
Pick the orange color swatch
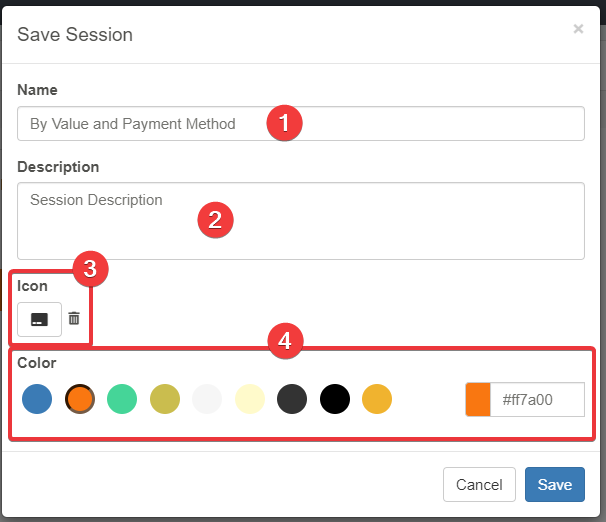click(80, 399)
